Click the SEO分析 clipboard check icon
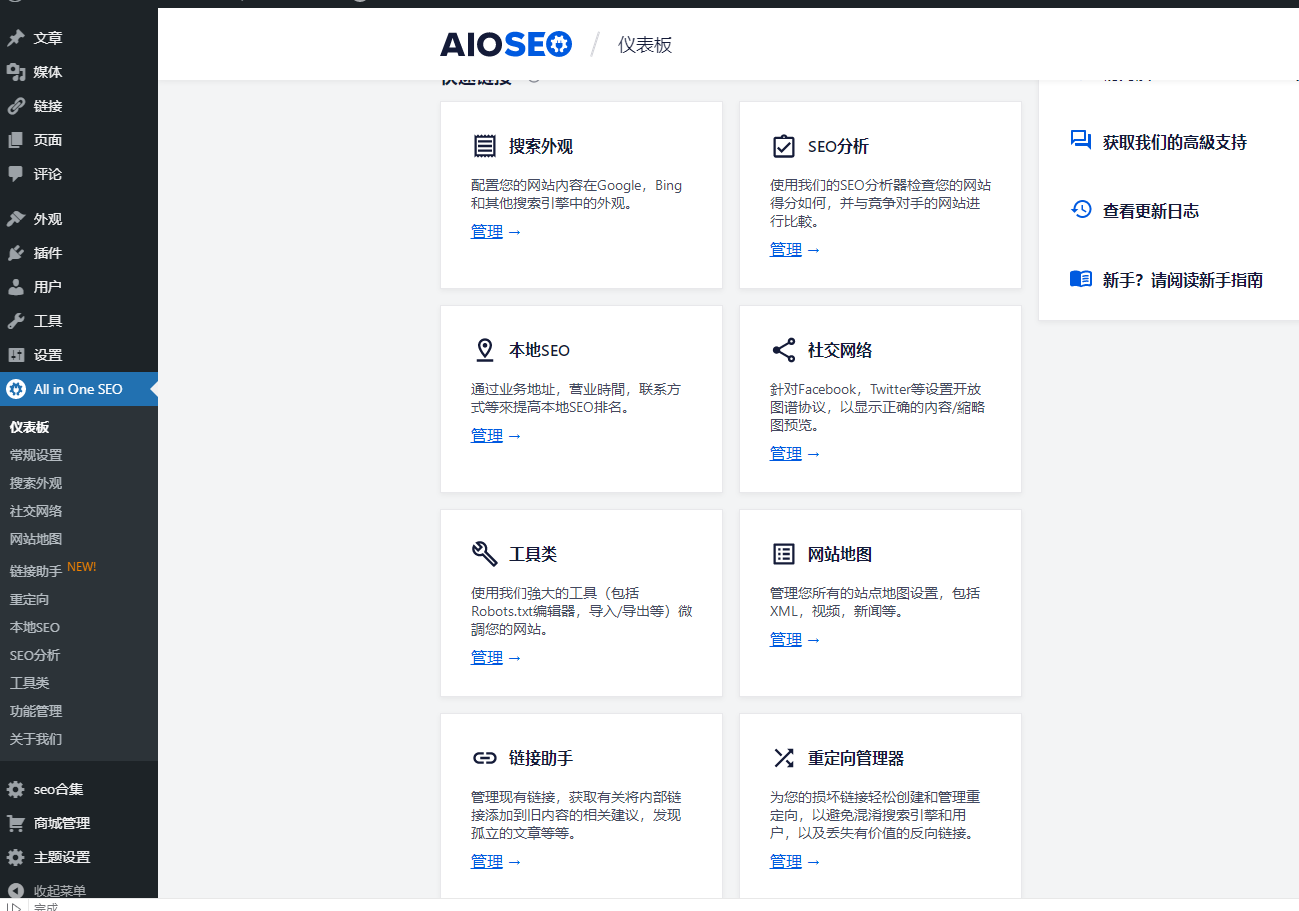Image resolution: width=1299 pixels, height=911 pixels. [784, 147]
